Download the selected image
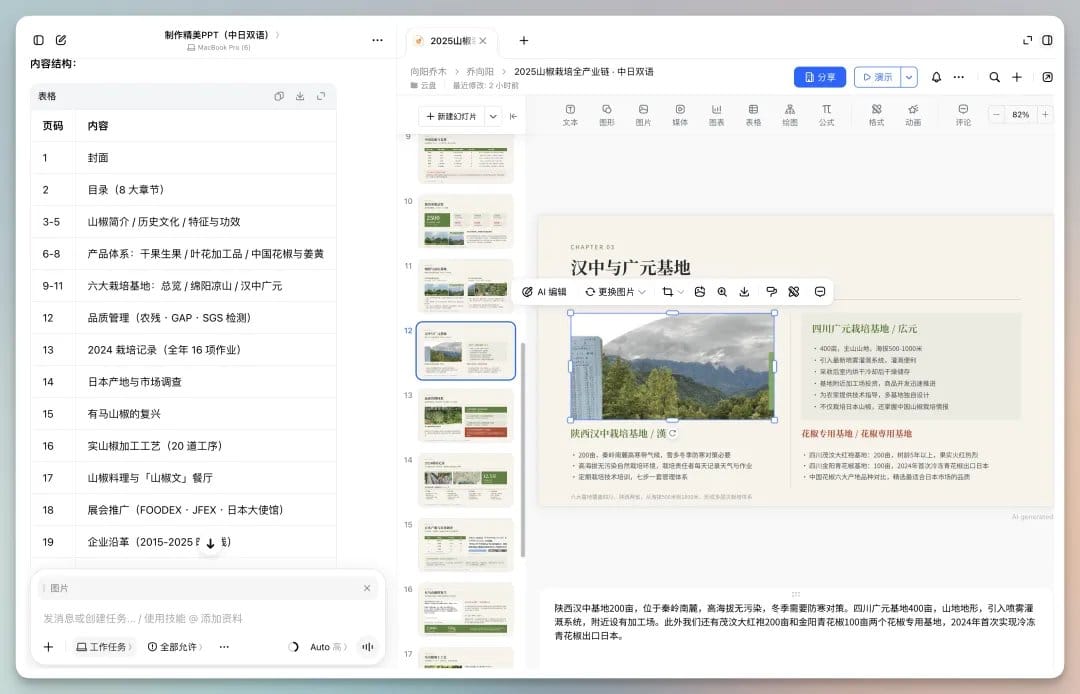Image resolution: width=1080 pixels, height=694 pixels. pos(745,292)
